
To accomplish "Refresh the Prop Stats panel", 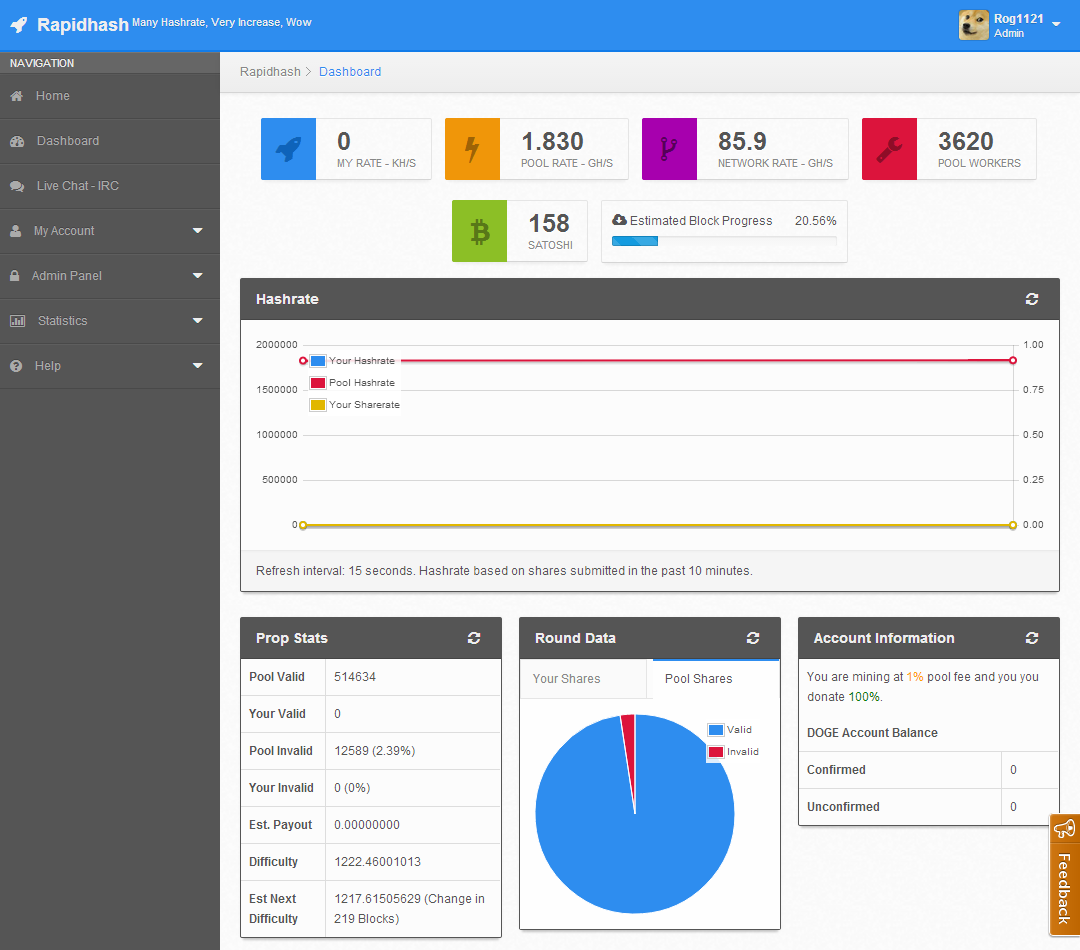I will click(474, 638).
